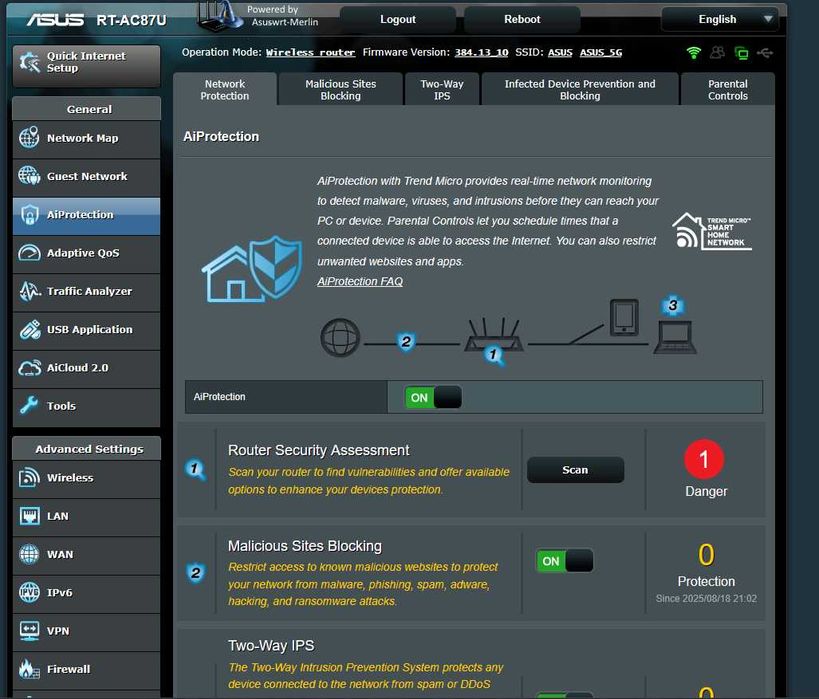Click the WAN globe icon
Screen dimensions: 819x699
pos(29,554)
